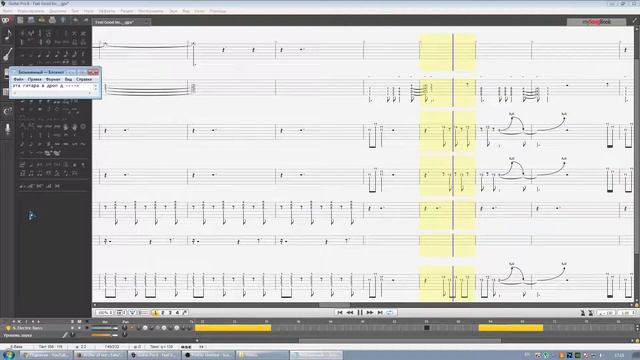Open Справка menu in Notepad window
This screenshot has width=640, height=360.
(x=84, y=79)
